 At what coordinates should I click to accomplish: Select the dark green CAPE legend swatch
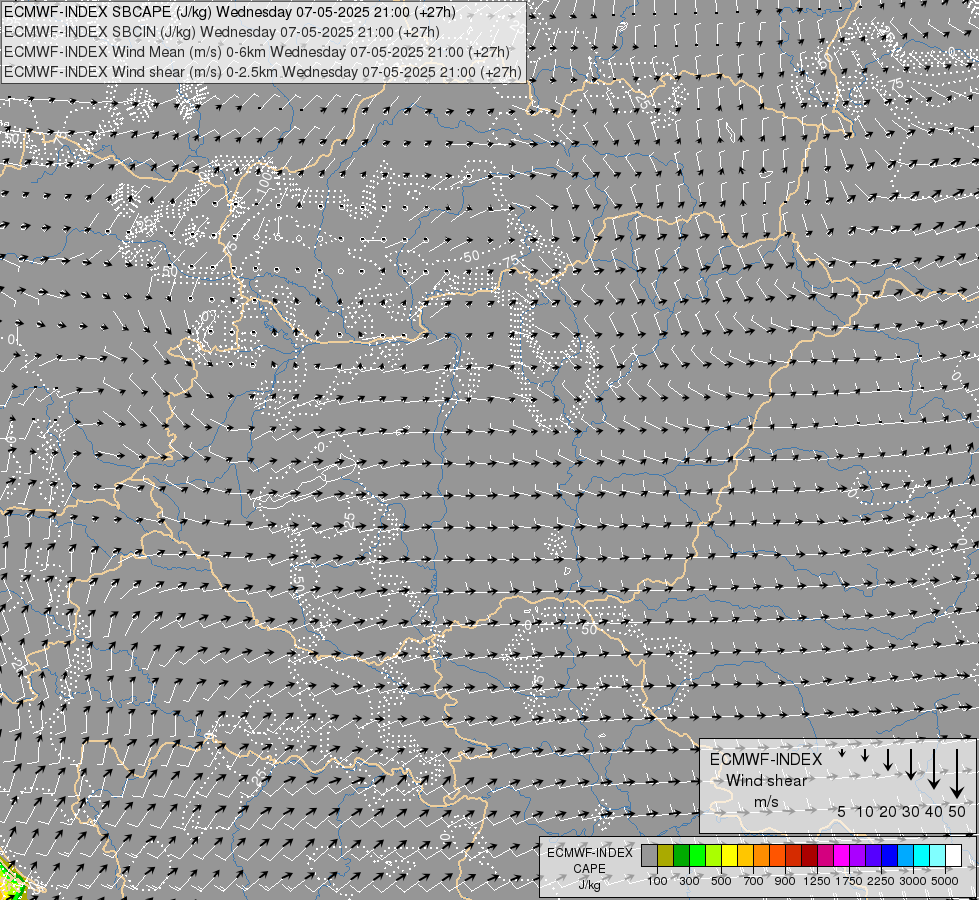coord(681,856)
